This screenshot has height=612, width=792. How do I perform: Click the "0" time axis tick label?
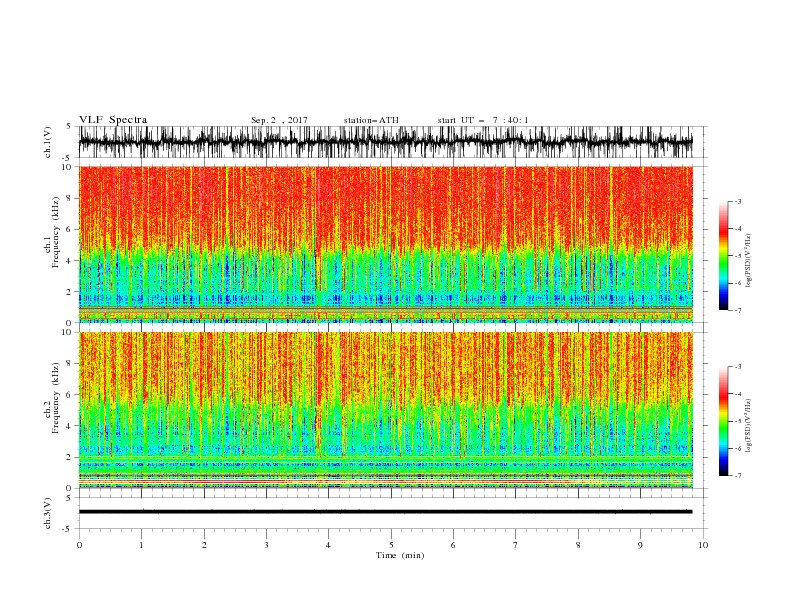pos(79,545)
